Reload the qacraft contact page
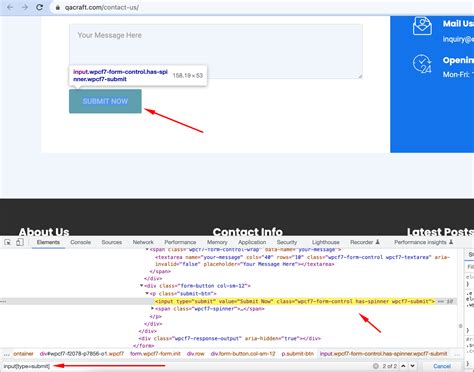 (x=39, y=7)
